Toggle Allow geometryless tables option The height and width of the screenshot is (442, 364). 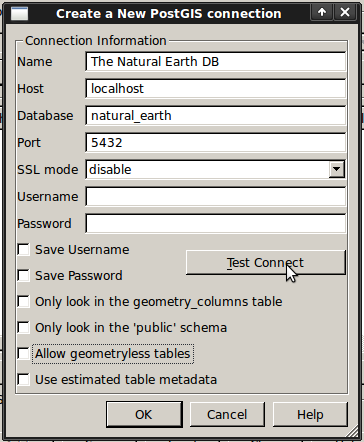tap(24, 354)
